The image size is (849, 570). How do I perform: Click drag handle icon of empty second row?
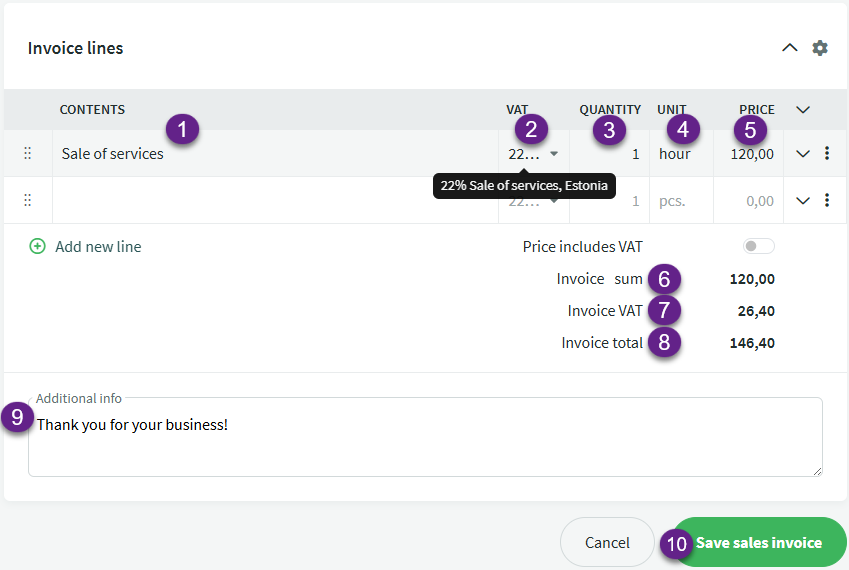click(28, 200)
